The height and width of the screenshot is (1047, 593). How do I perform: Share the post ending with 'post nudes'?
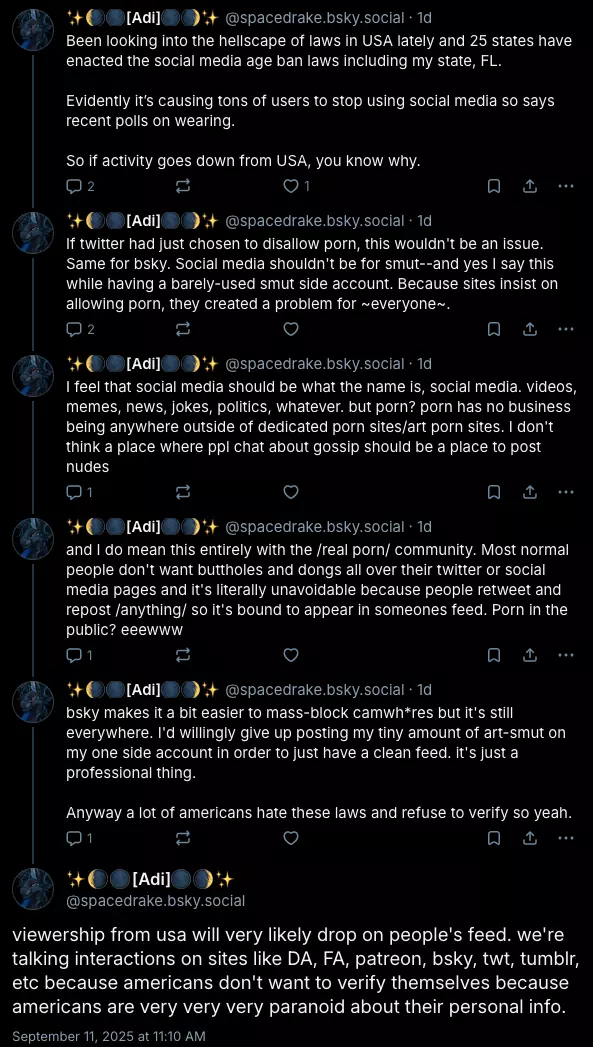530,492
